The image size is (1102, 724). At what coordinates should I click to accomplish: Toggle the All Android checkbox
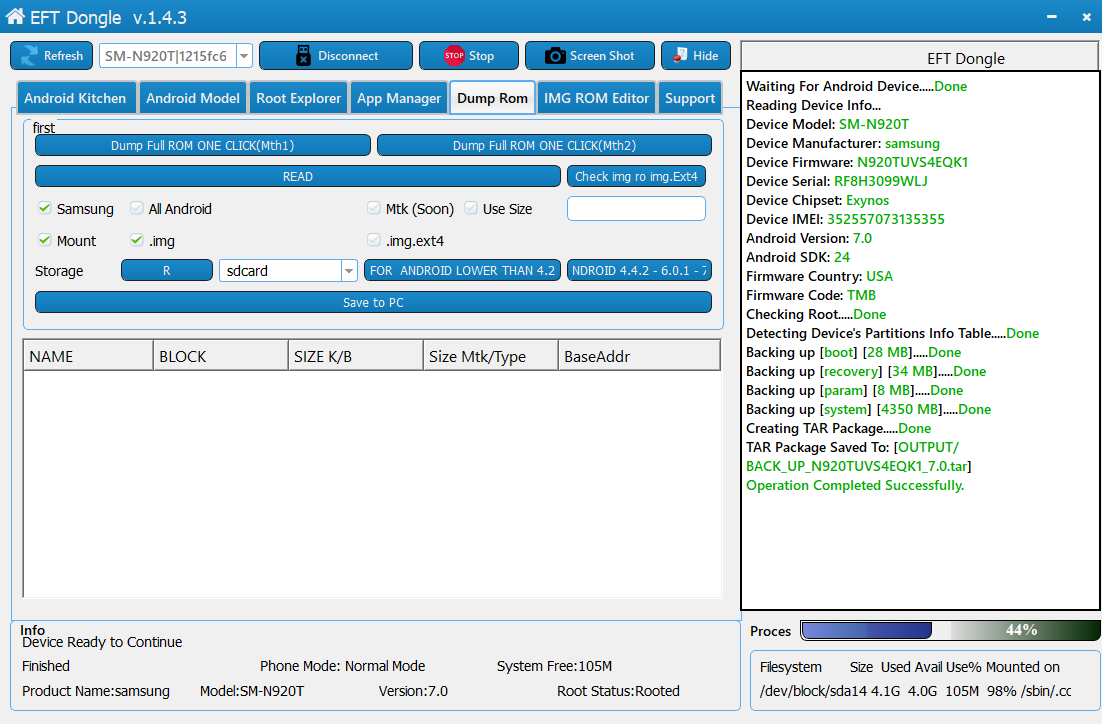click(x=136, y=208)
